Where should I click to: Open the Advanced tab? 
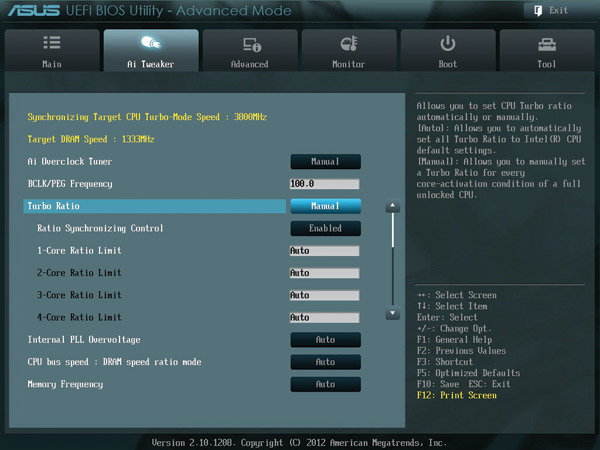(x=250, y=50)
